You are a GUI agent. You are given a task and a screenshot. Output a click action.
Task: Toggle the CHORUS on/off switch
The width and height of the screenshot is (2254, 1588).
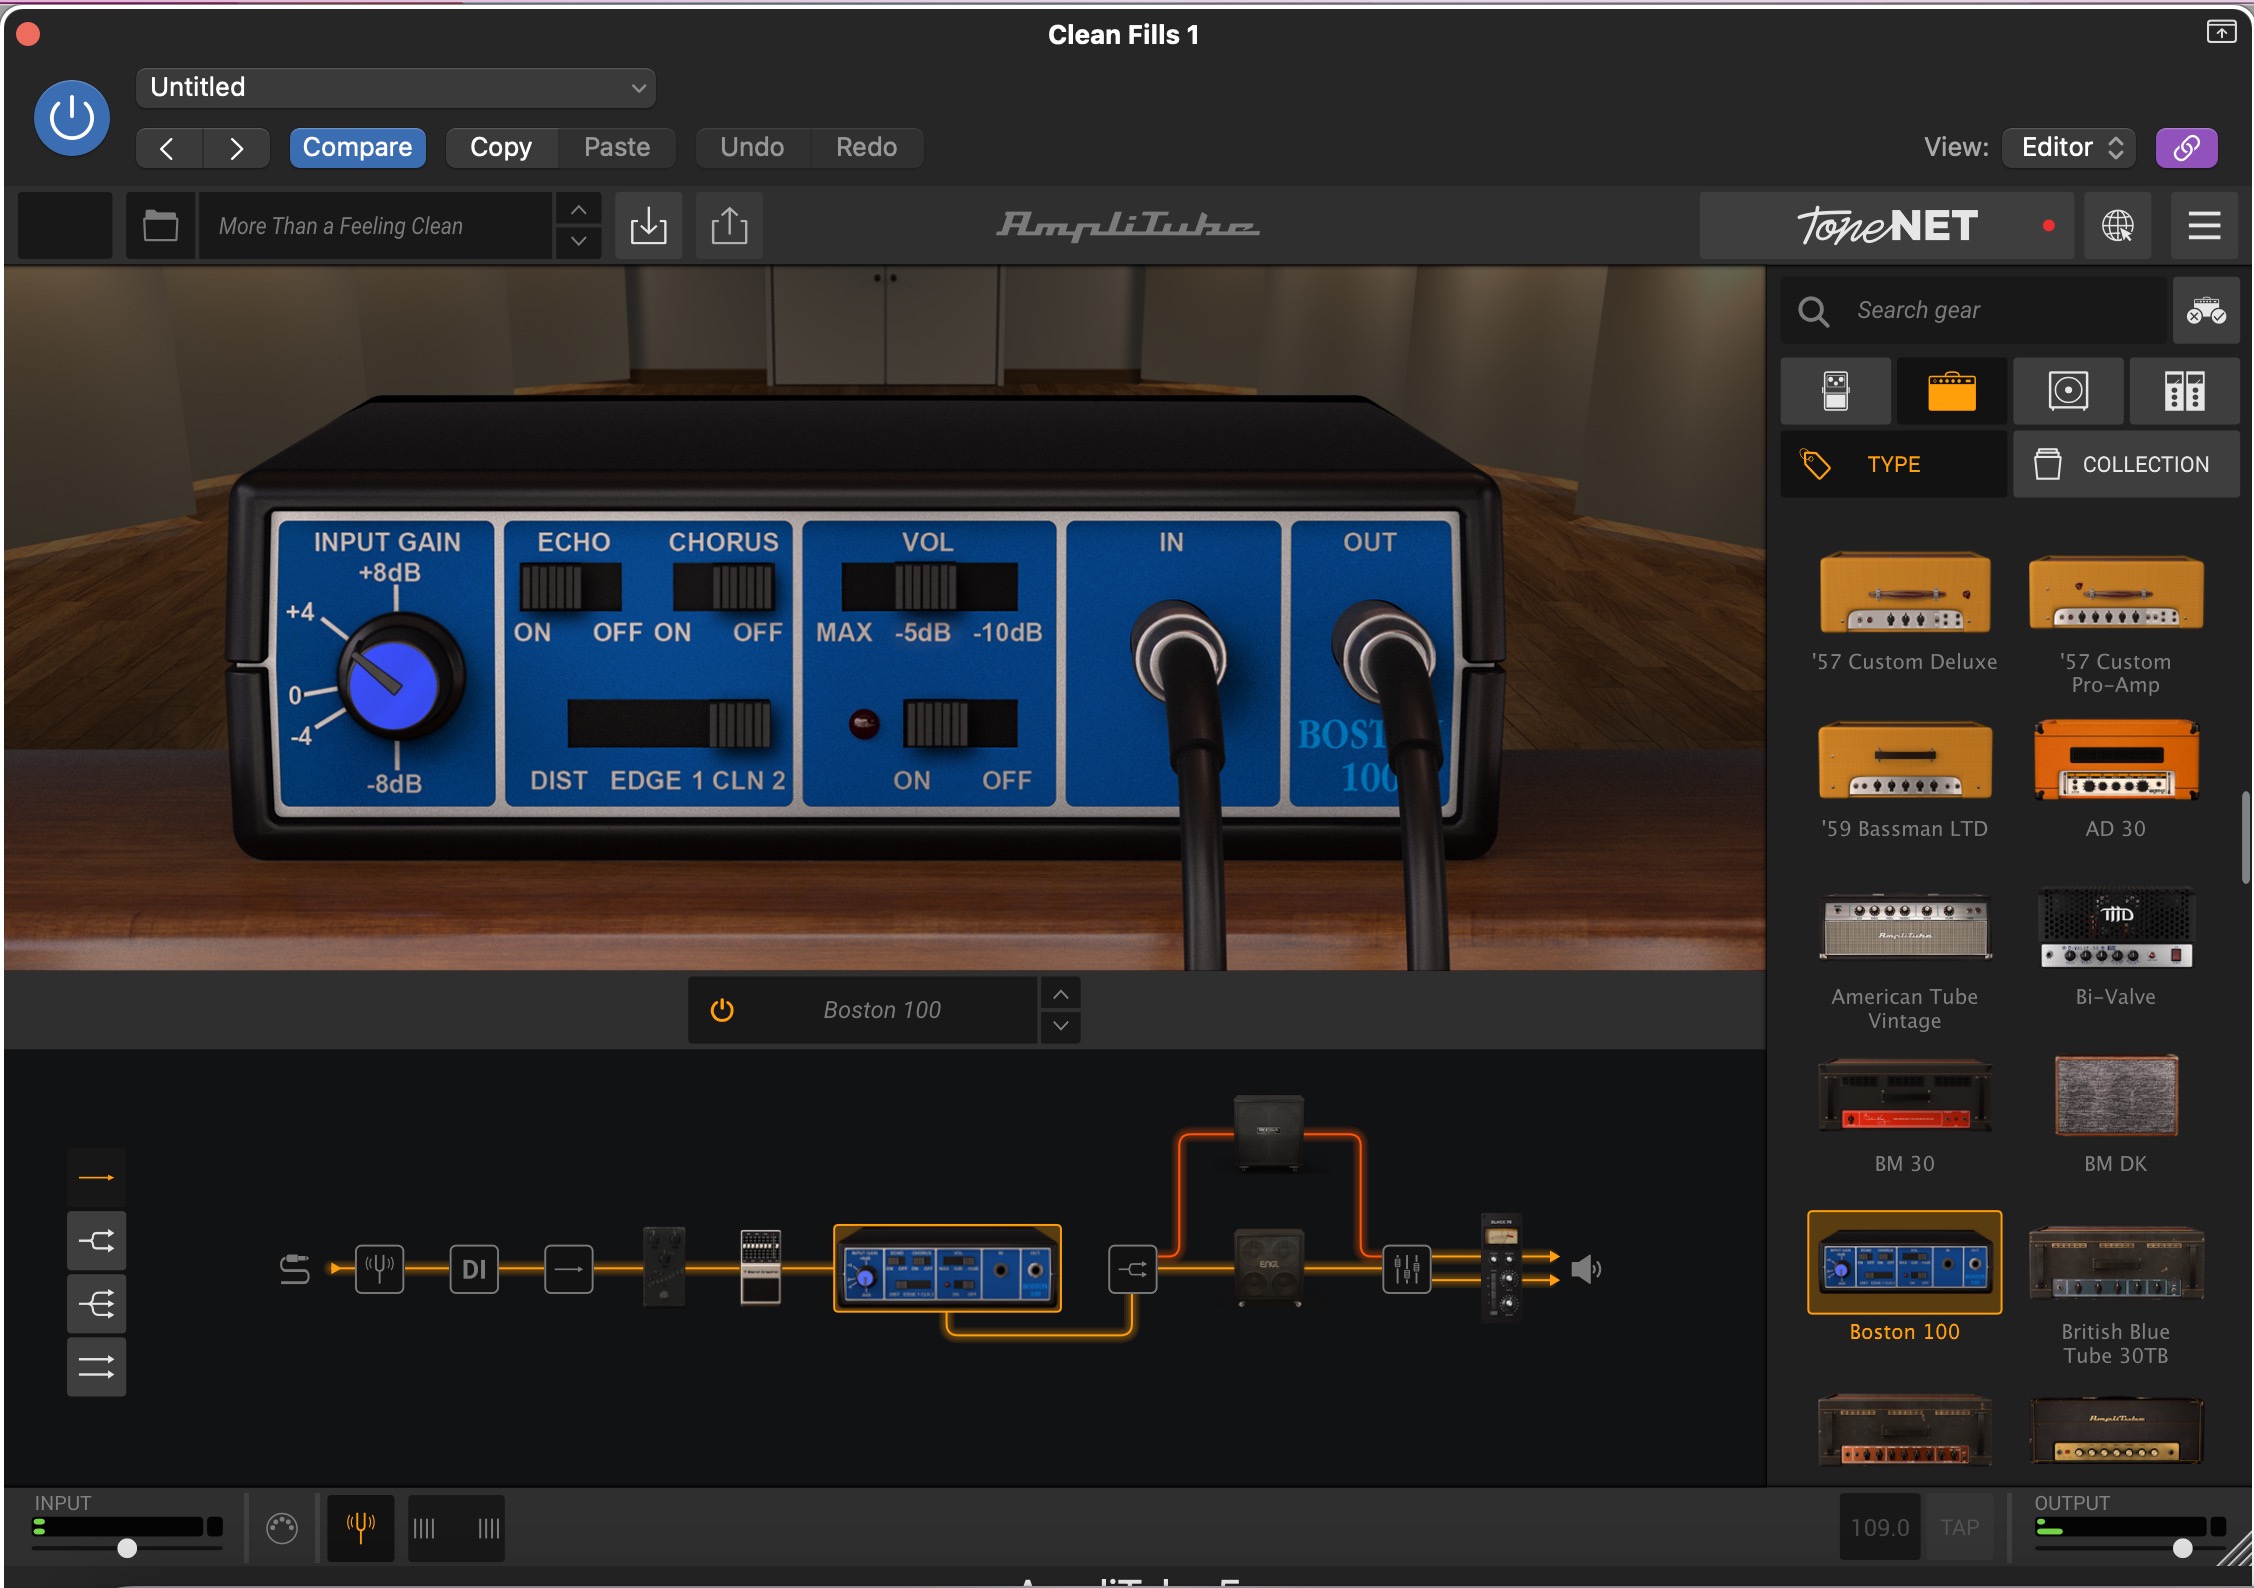723,587
